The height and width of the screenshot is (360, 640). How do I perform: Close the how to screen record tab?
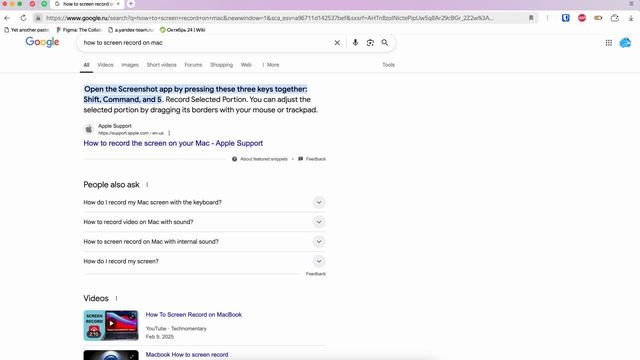tap(118, 4)
